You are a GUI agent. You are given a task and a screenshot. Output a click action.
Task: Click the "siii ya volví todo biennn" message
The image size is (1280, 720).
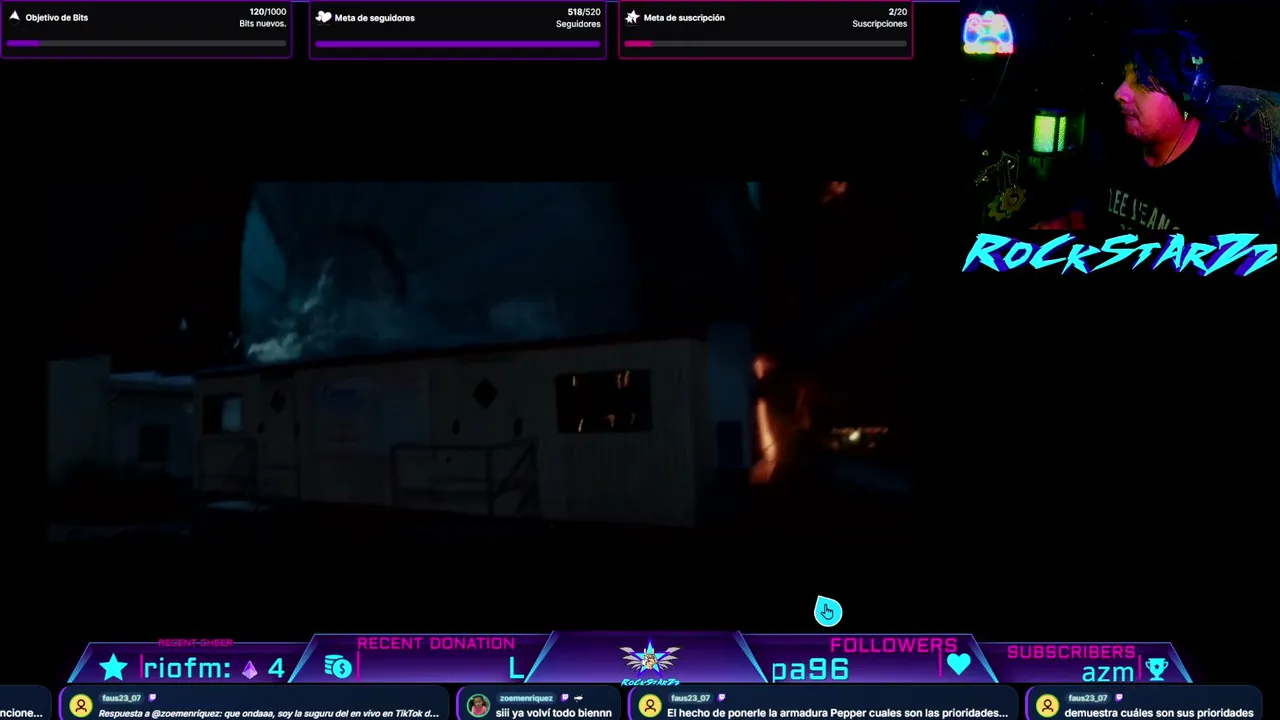(554, 713)
